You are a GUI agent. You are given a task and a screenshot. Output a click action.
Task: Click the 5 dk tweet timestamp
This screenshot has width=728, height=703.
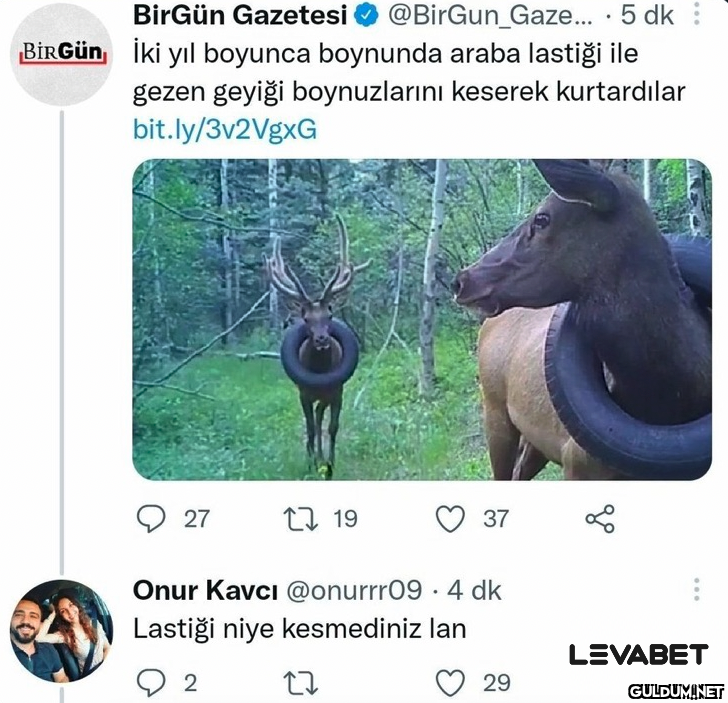click(x=647, y=15)
